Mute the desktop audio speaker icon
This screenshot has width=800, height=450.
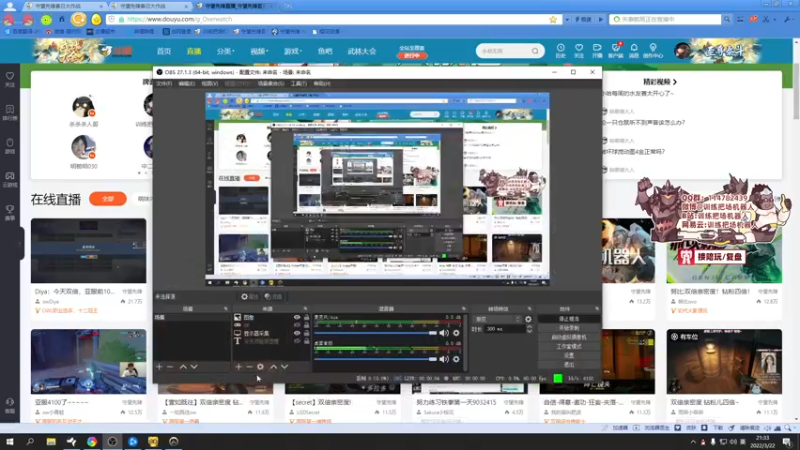click(444, 359)
